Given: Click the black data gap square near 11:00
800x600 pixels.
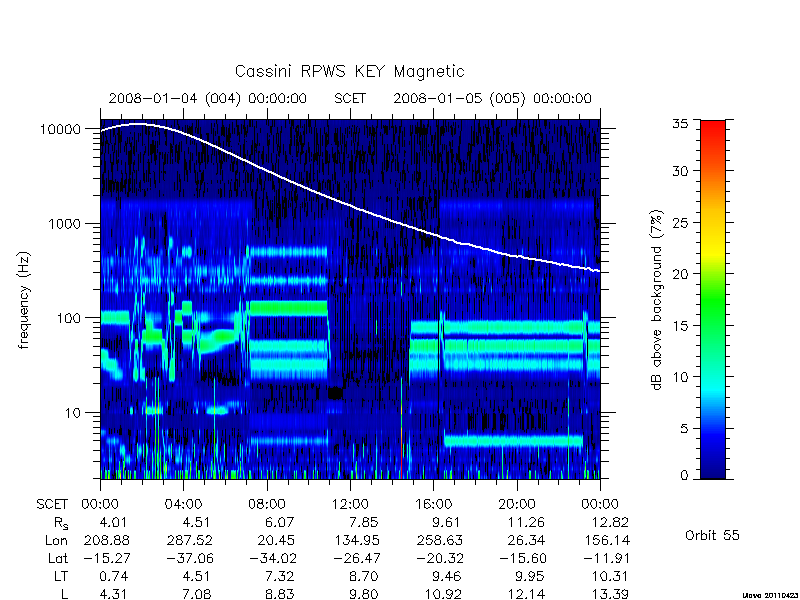Looking at the screenshot, I should pos(336,393).
